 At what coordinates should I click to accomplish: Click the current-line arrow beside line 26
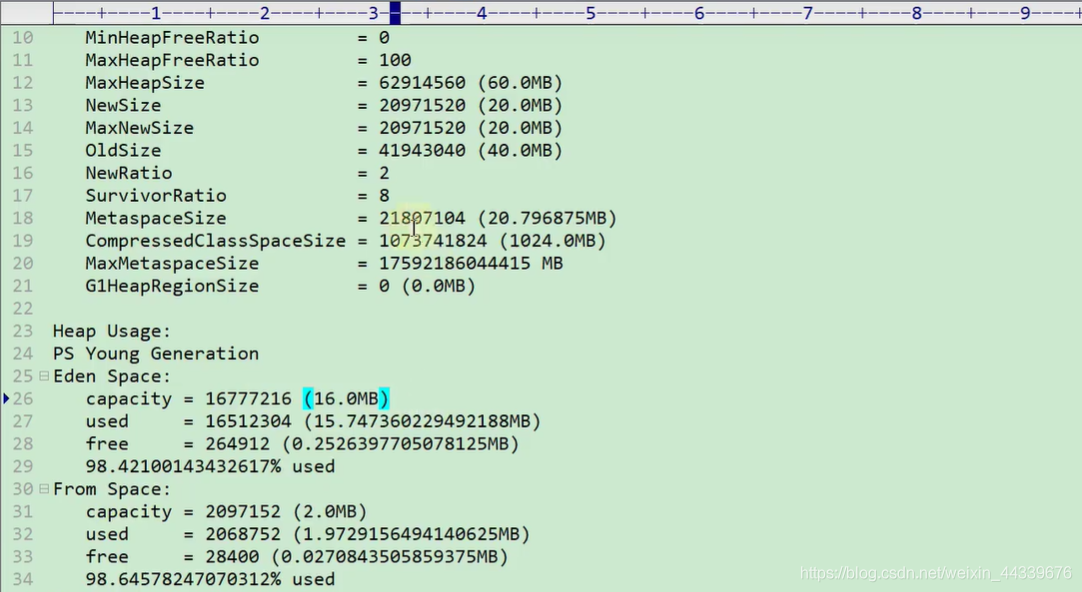6,398
